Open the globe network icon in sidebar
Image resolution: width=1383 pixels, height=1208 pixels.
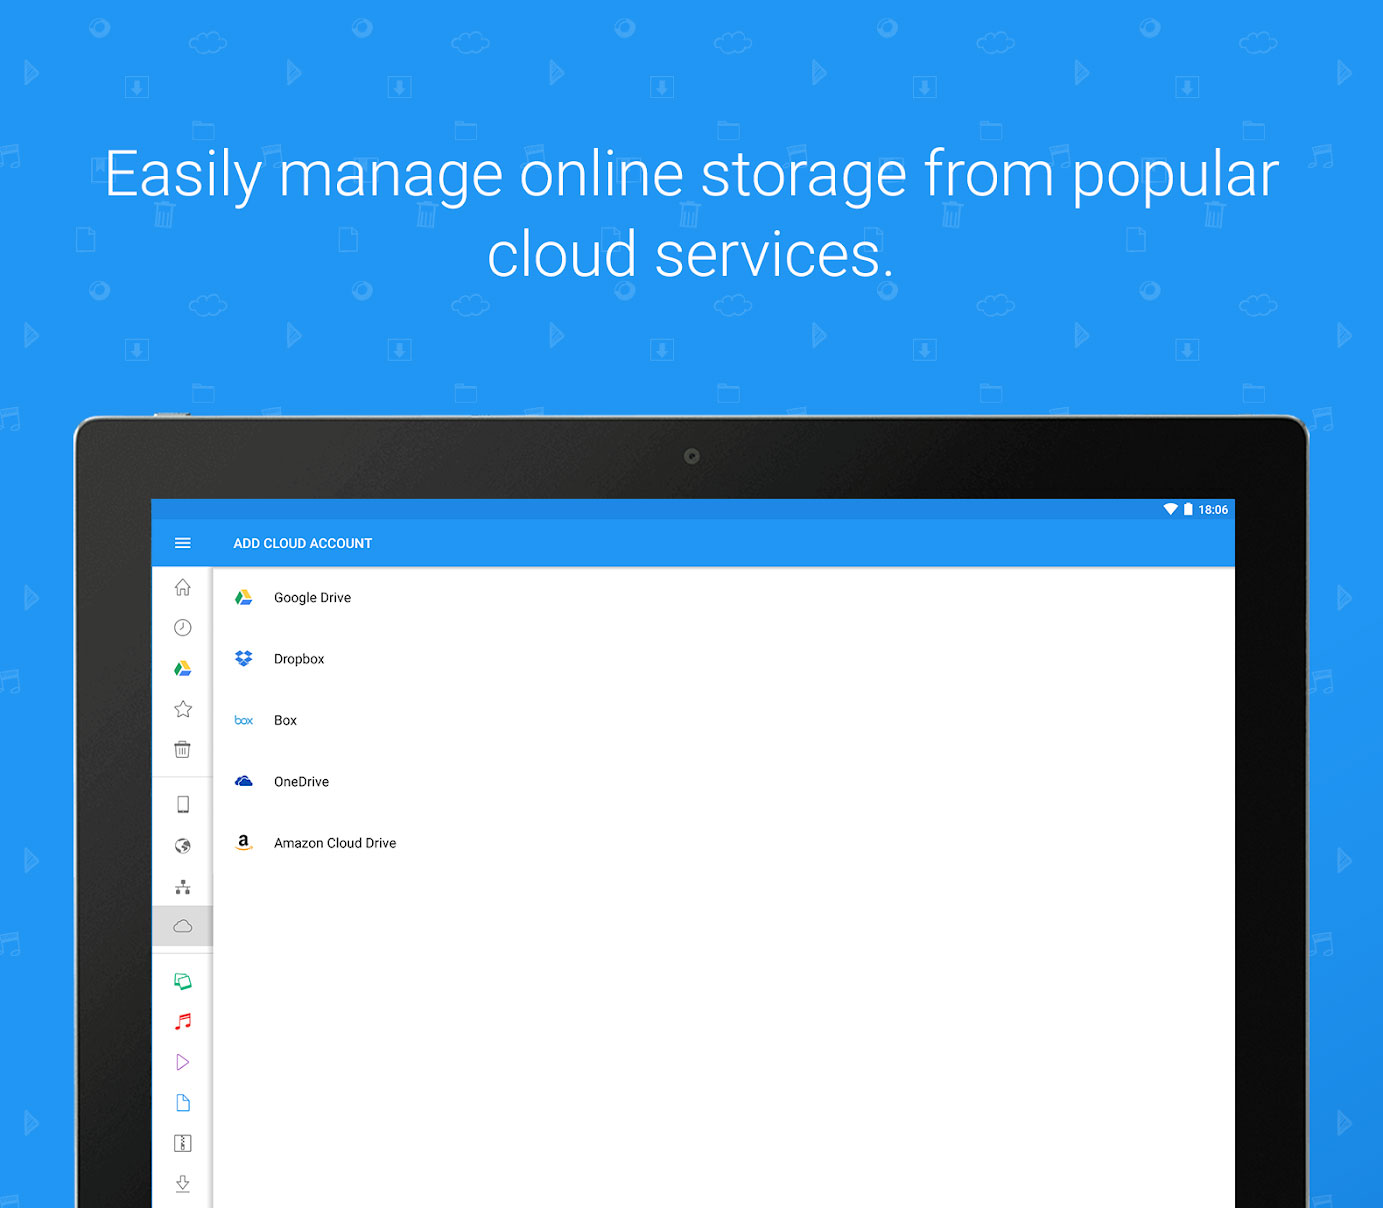coord(183,846)
